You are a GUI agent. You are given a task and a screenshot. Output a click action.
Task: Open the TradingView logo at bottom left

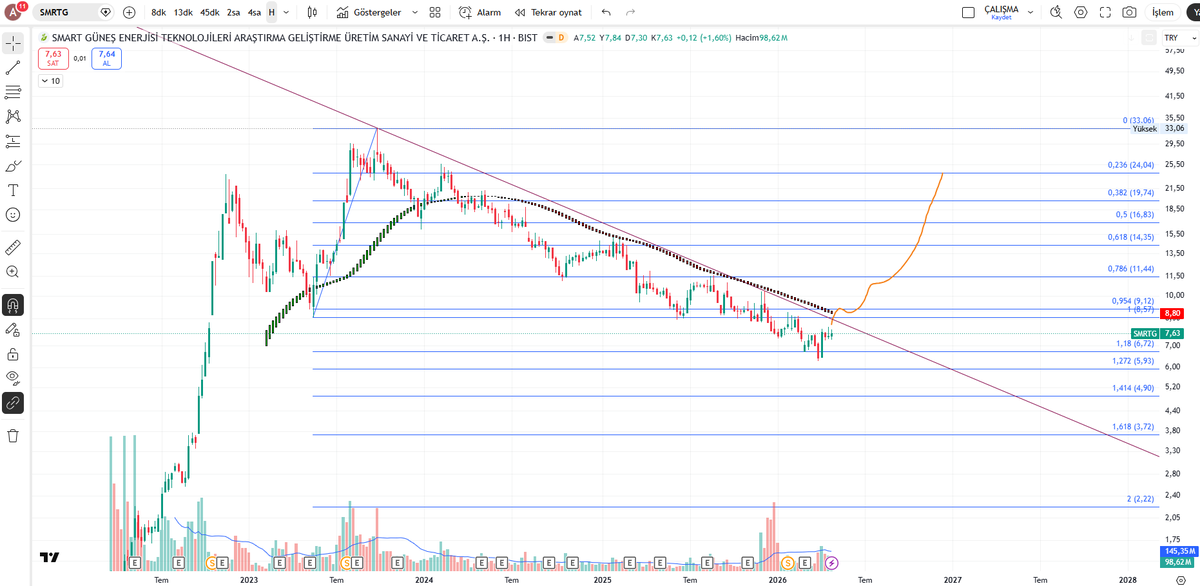click(50, 557)
